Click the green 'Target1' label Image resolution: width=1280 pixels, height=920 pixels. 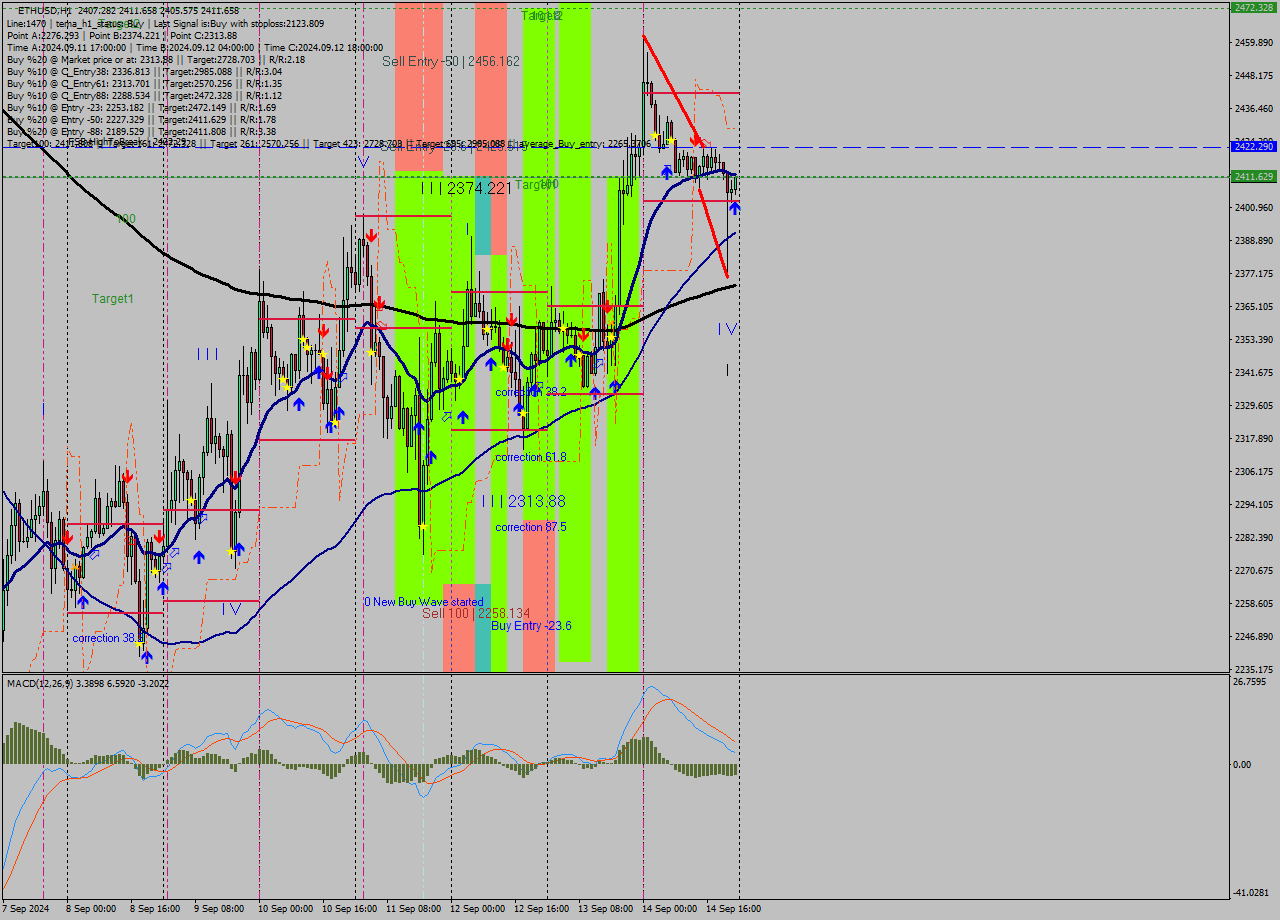(x=113, y=299)
